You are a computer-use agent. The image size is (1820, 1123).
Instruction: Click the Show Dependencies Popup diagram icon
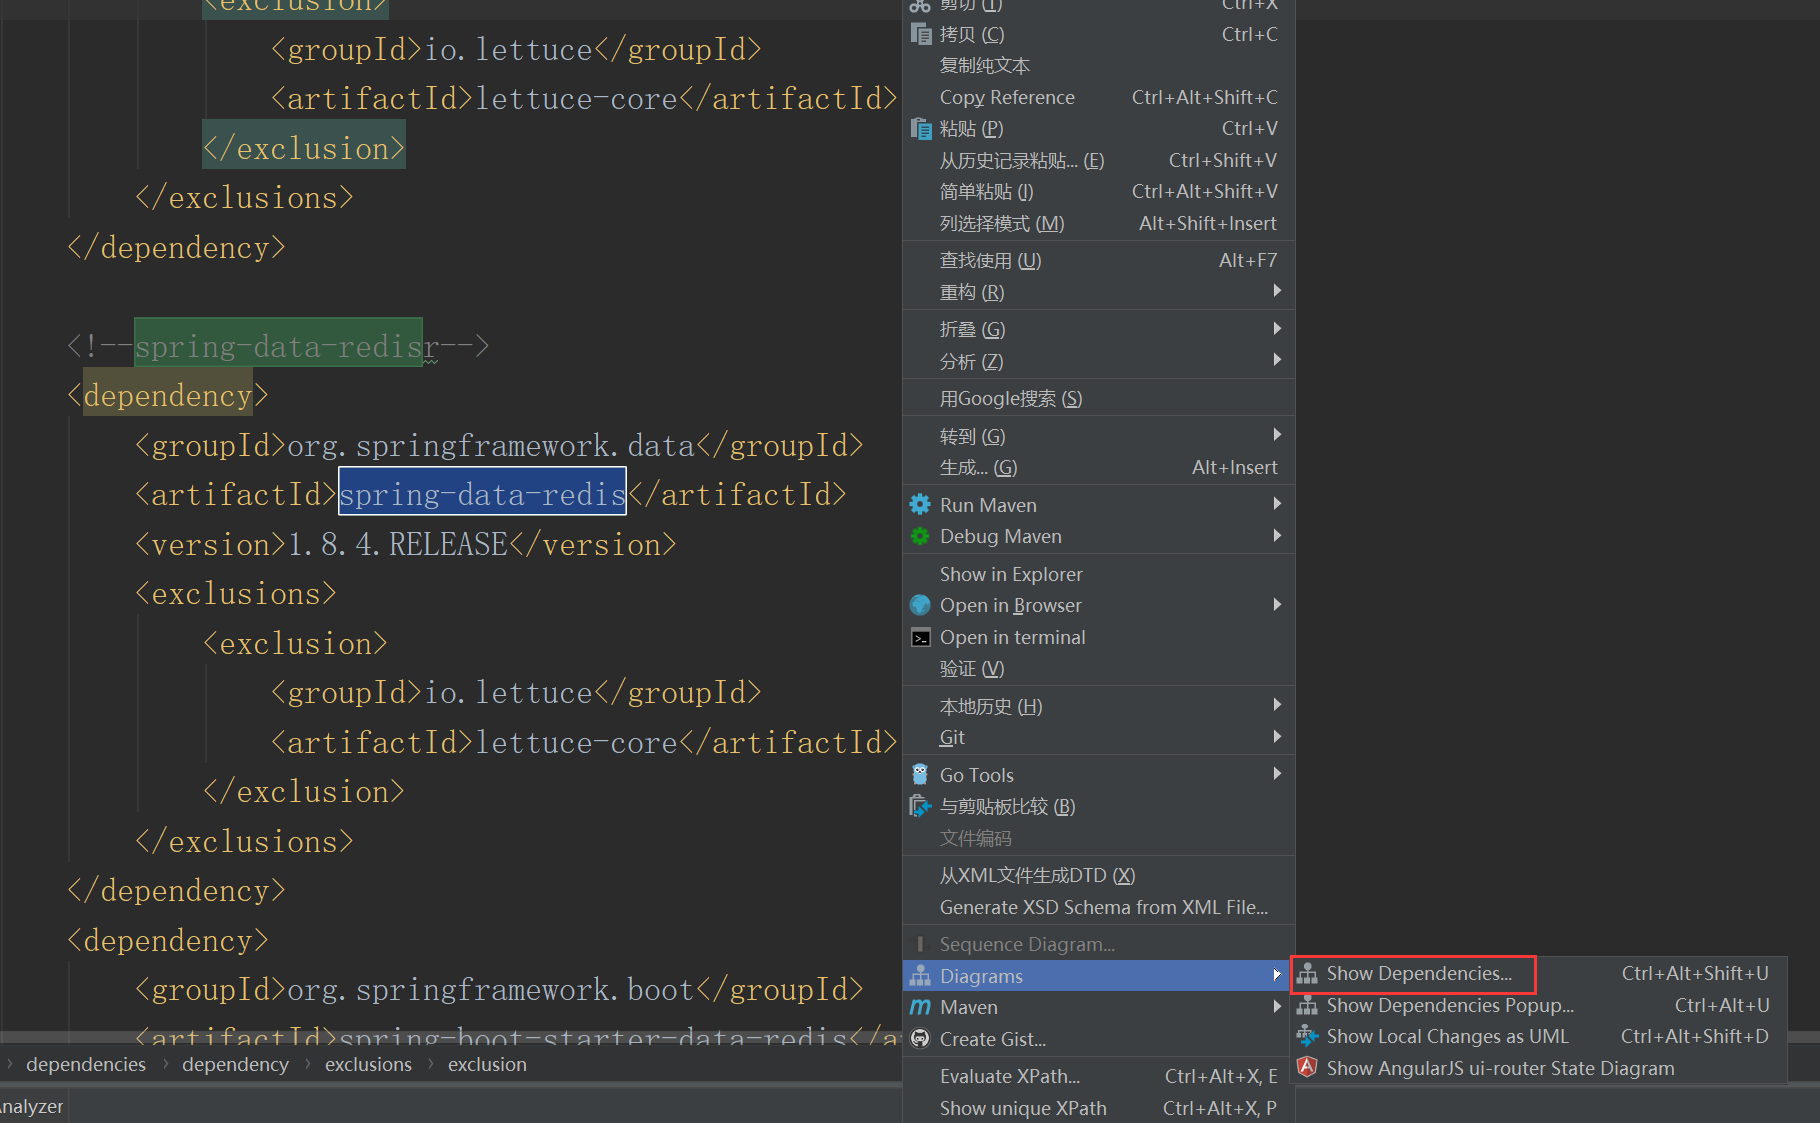click(x=1307, y=1005)
